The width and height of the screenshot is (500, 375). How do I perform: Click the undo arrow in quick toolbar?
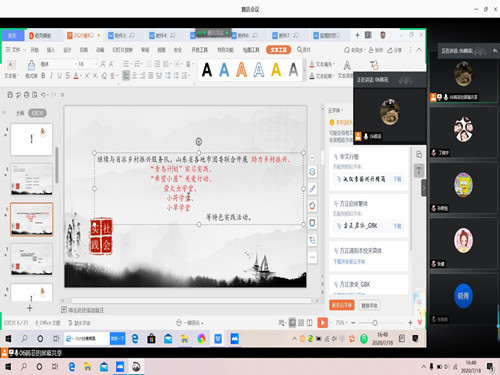(x=43, y=95)
